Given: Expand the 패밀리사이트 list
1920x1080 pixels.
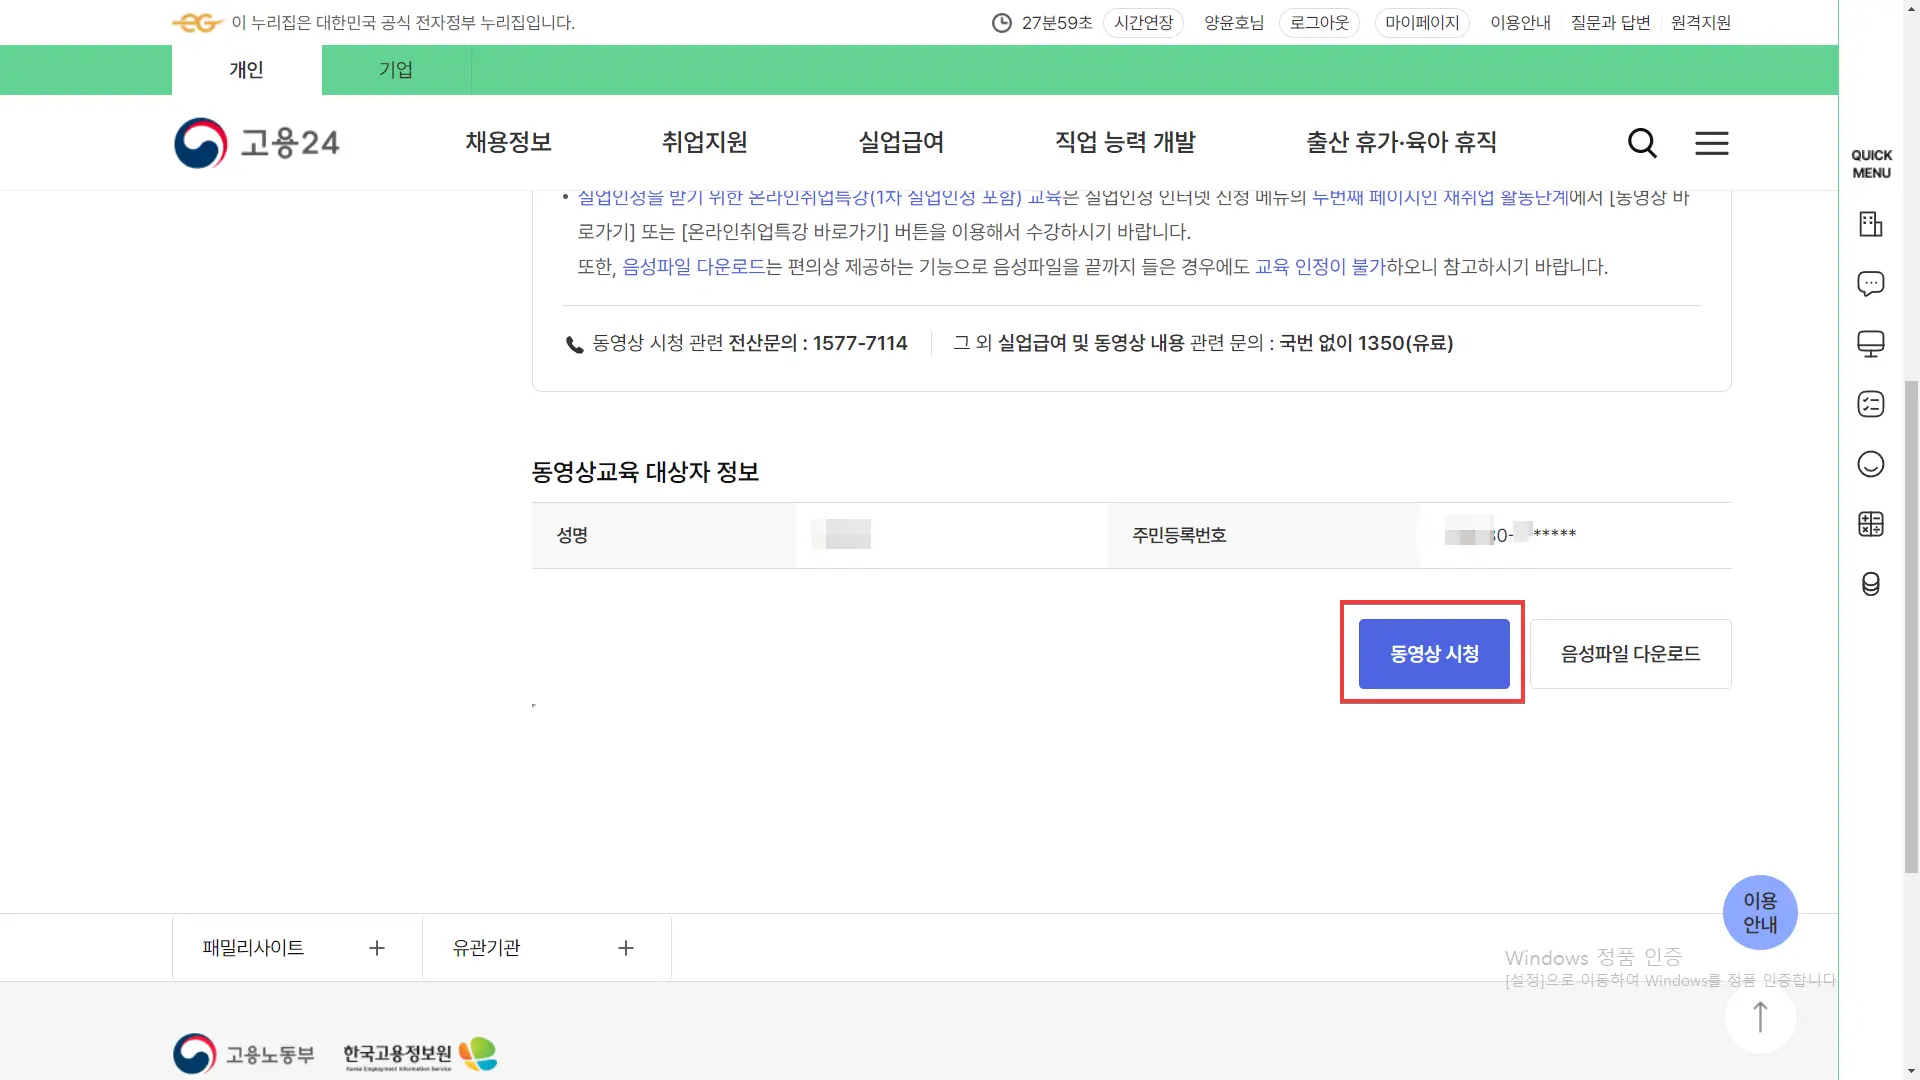Looking at the screenshot, I should (x=297, y=948).
